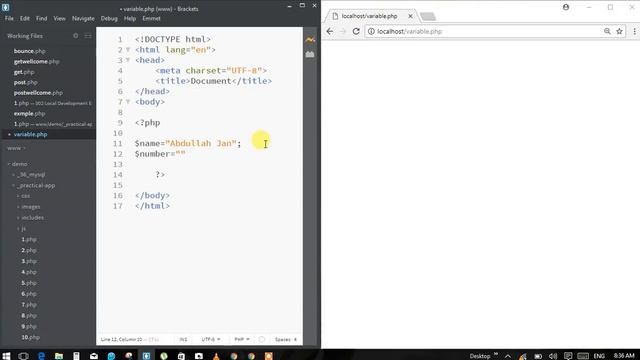Close the localhost/variable.php tab
The height and width of the screenshot is (360, 640).
click(410, 16)
